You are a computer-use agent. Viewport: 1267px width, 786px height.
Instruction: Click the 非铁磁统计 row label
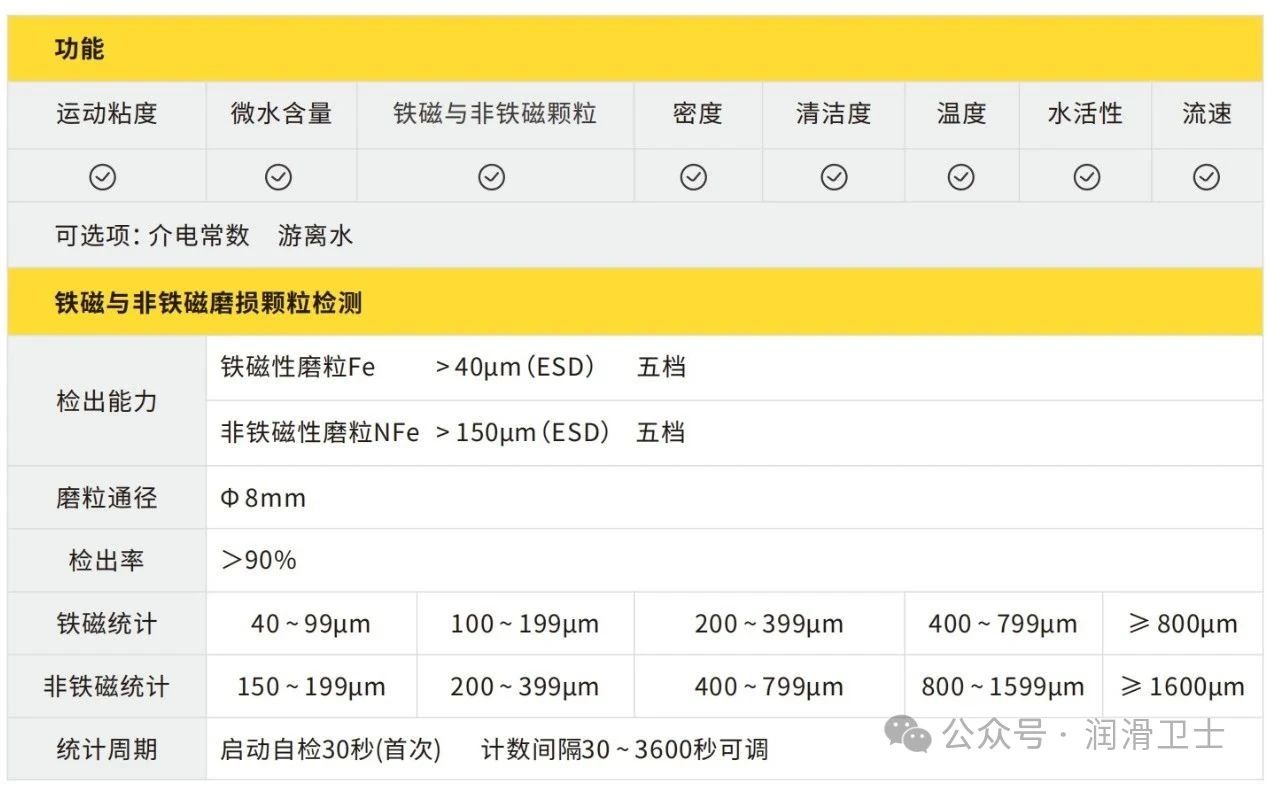pyautogui.click(x=107, y=687)
